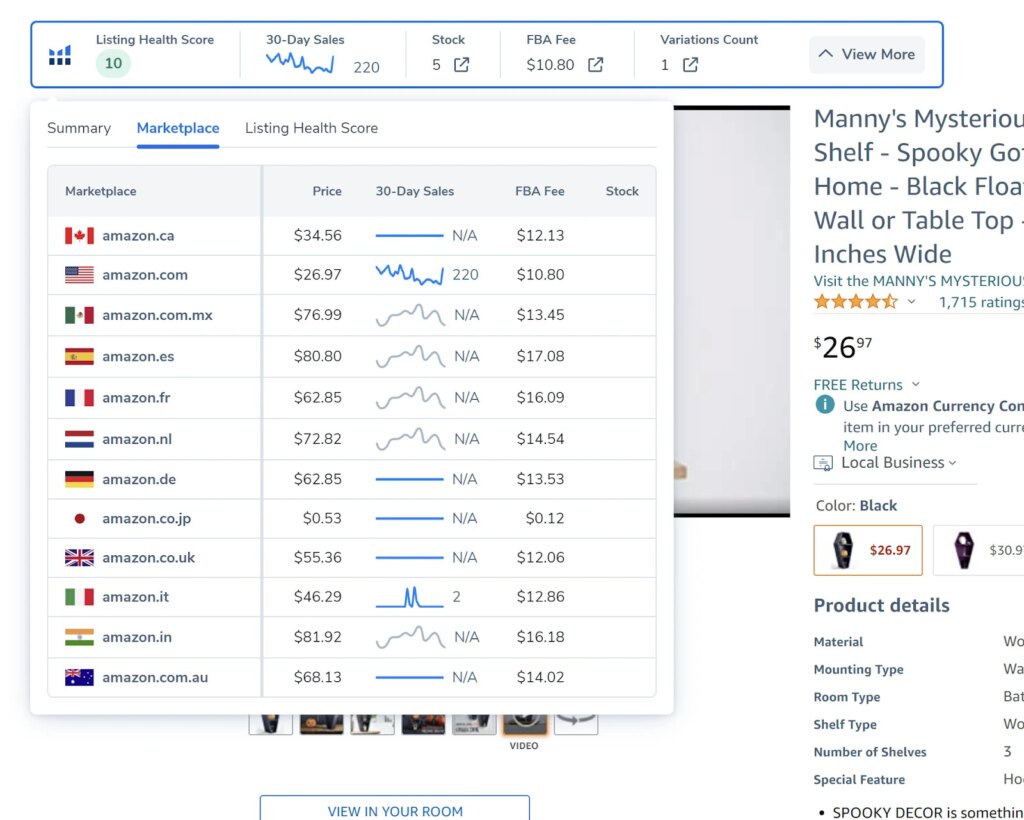Expand the Local Business dropdown
This screenshot has width=1024, height=820.
pos(952,463)
